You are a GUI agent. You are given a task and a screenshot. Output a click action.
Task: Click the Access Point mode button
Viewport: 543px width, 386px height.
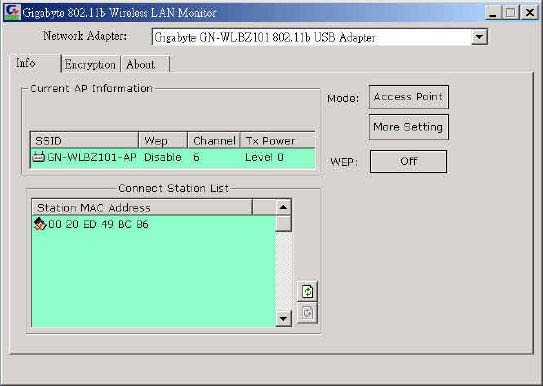[x=409, y=97]
